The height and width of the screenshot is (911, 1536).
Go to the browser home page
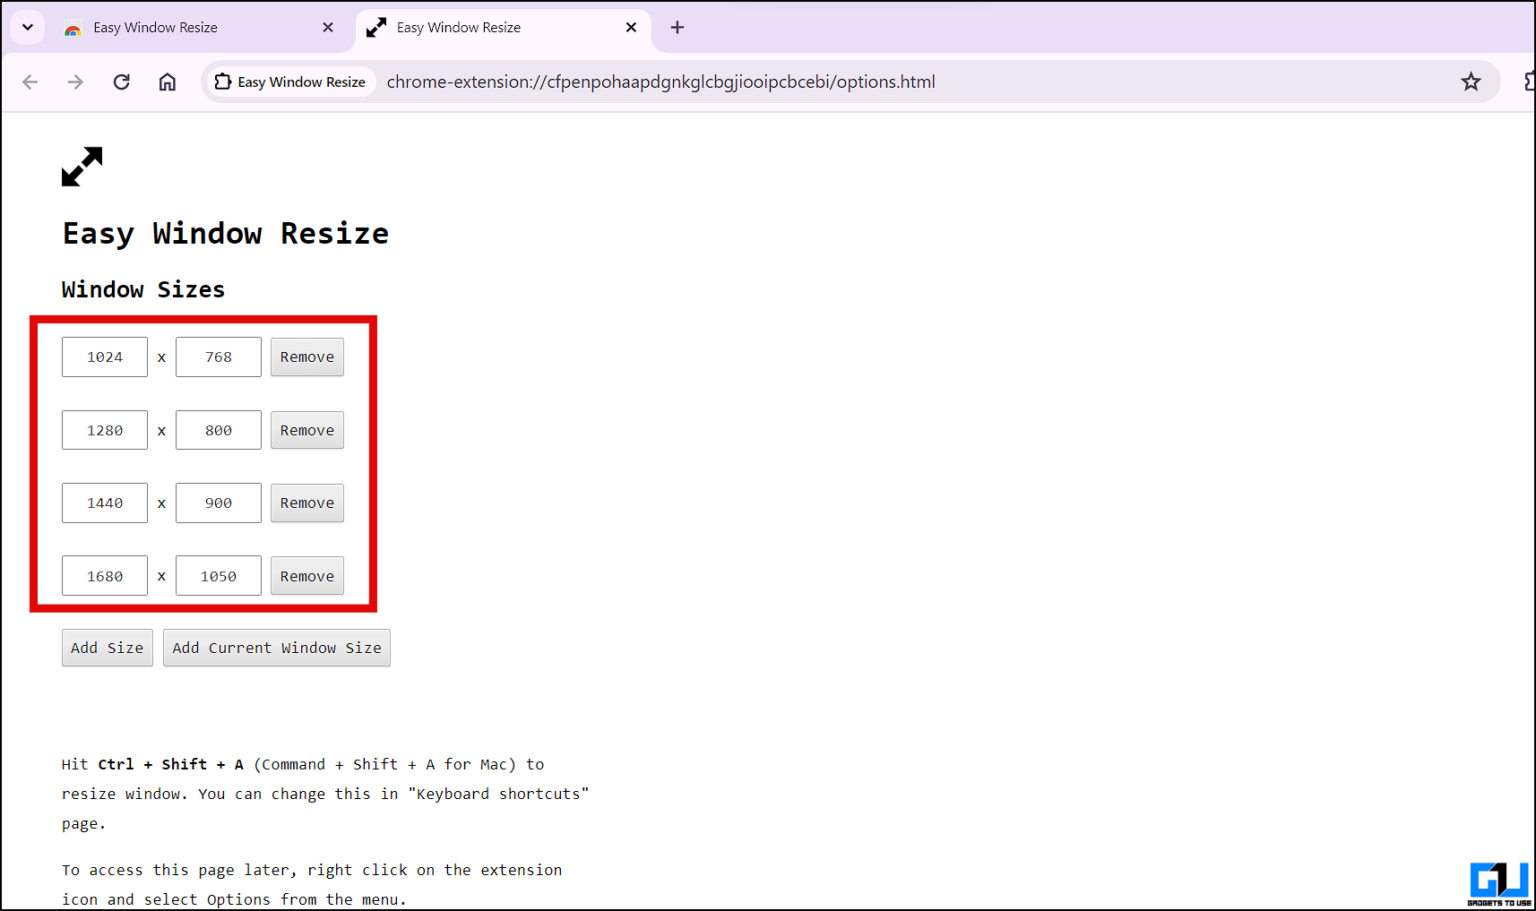click(x=167, y=82)
